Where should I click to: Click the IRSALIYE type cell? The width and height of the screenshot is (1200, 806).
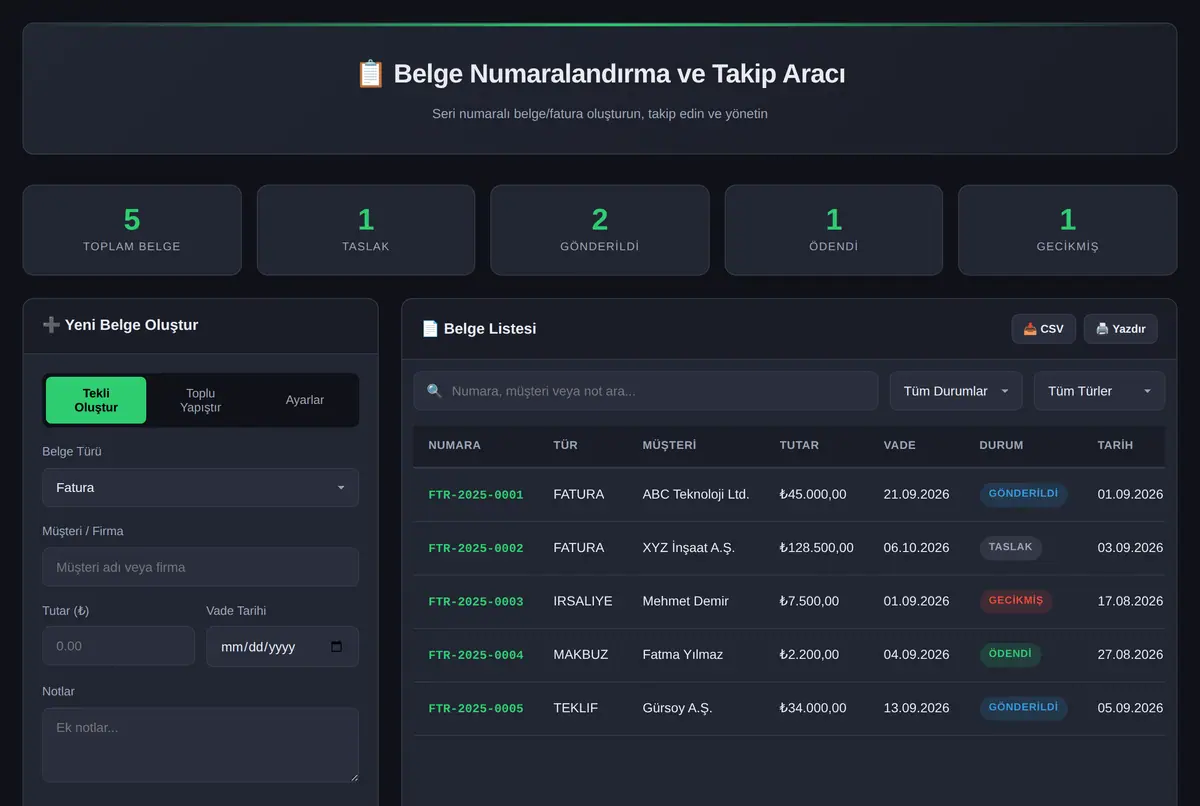583,601
